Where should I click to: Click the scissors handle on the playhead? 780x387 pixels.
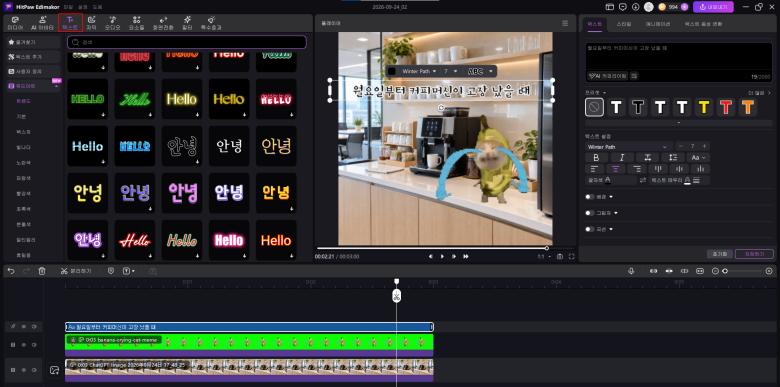coord(396,296)
